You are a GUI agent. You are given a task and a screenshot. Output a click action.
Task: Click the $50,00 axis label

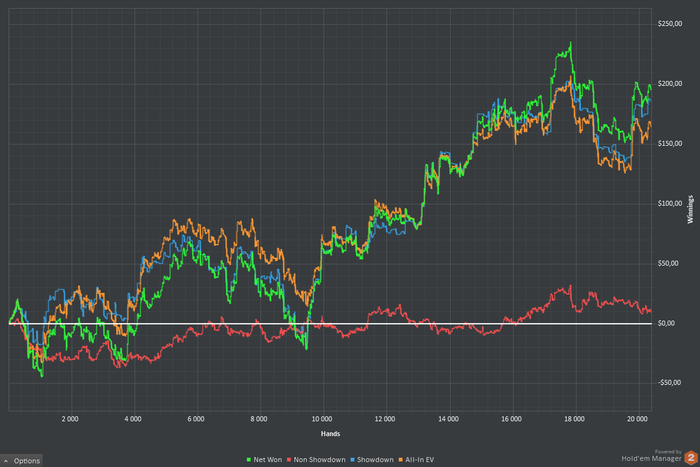(668, 263)
